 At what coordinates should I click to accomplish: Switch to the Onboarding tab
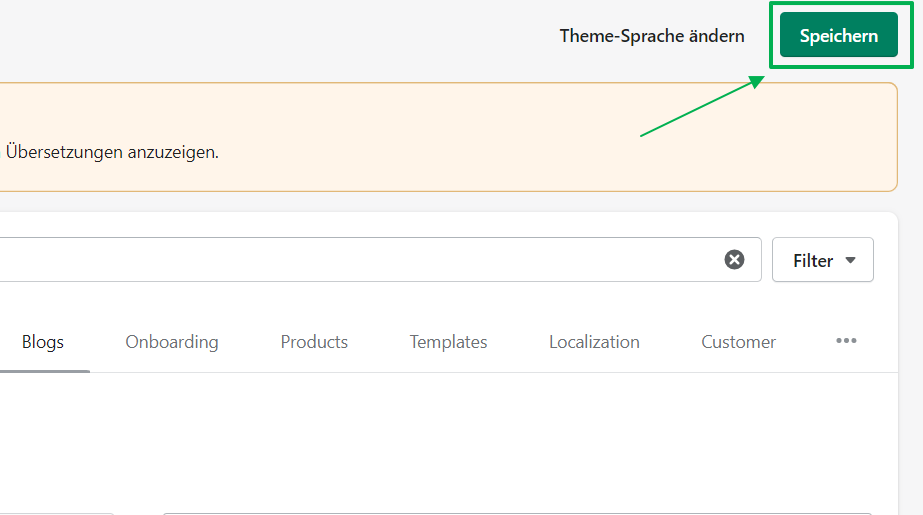pos(172,342)
